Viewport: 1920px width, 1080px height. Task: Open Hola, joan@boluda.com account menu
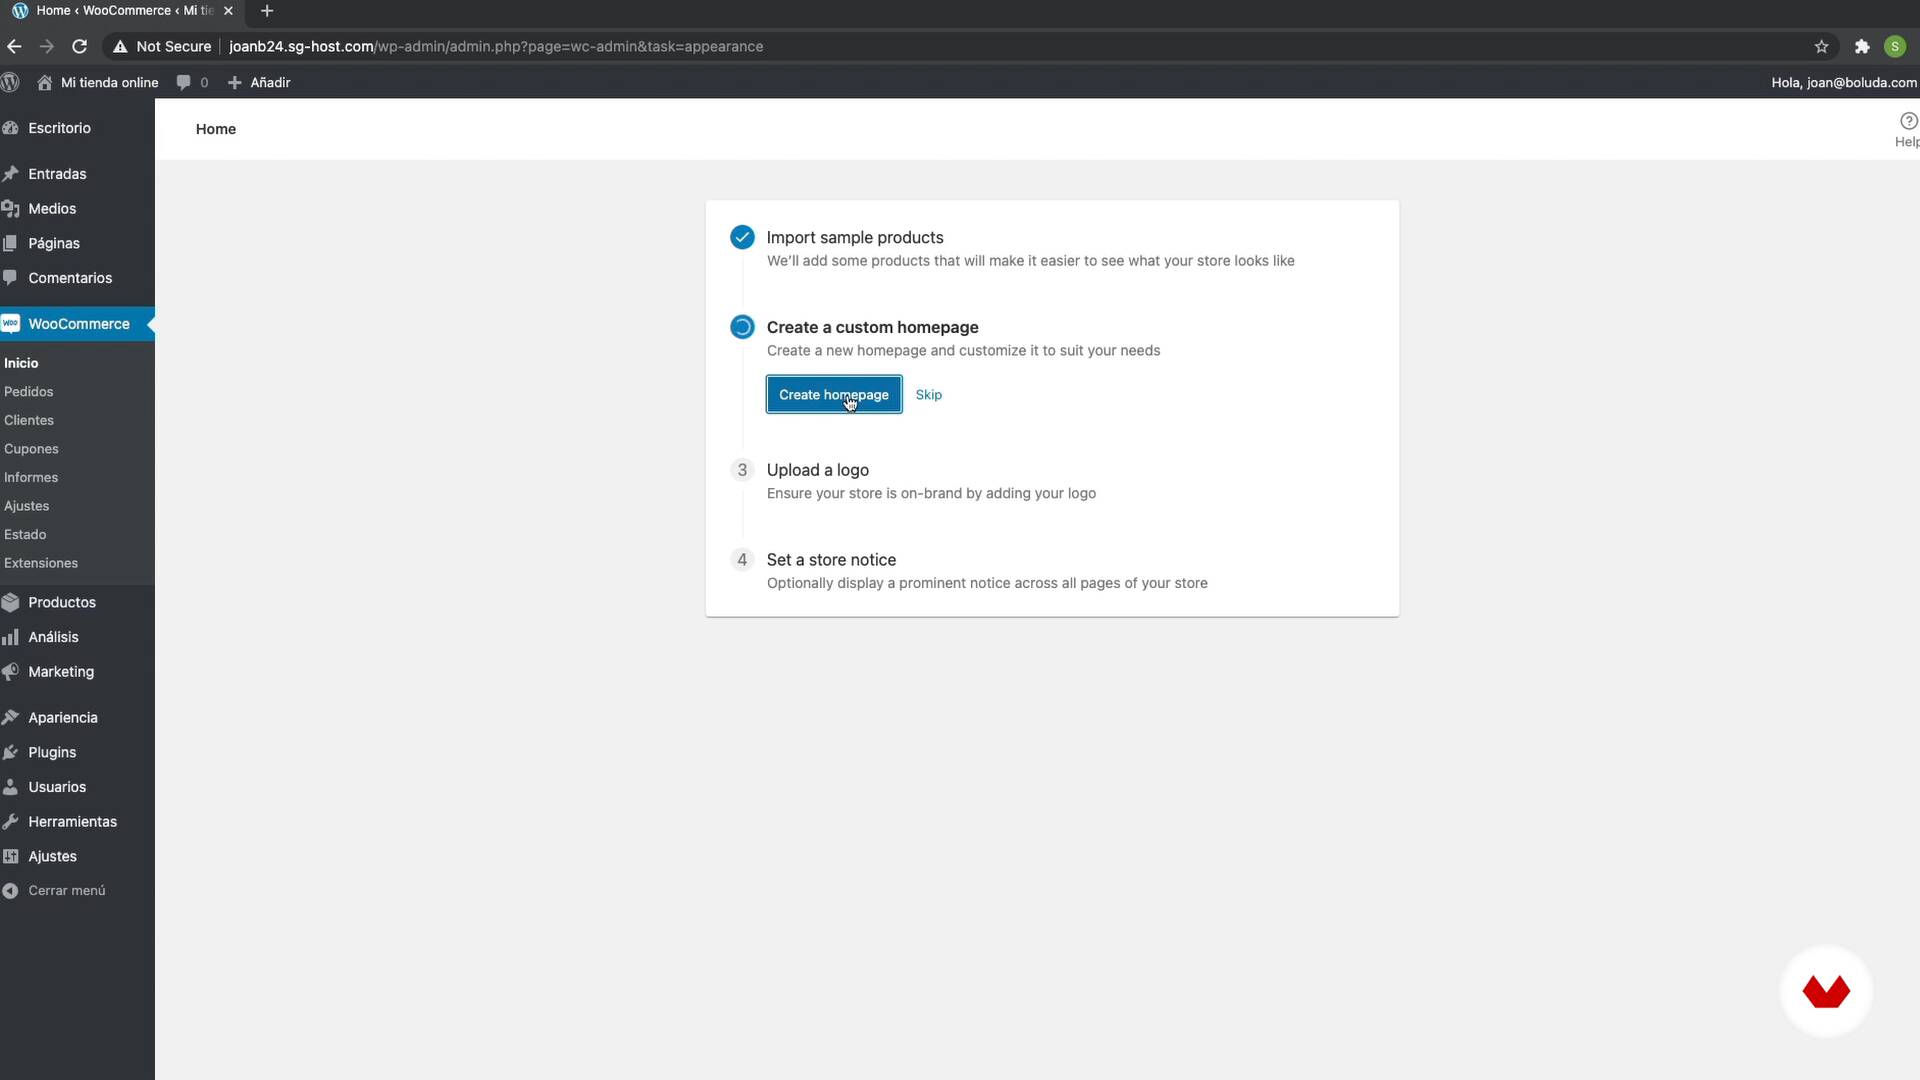[1844, 82]
